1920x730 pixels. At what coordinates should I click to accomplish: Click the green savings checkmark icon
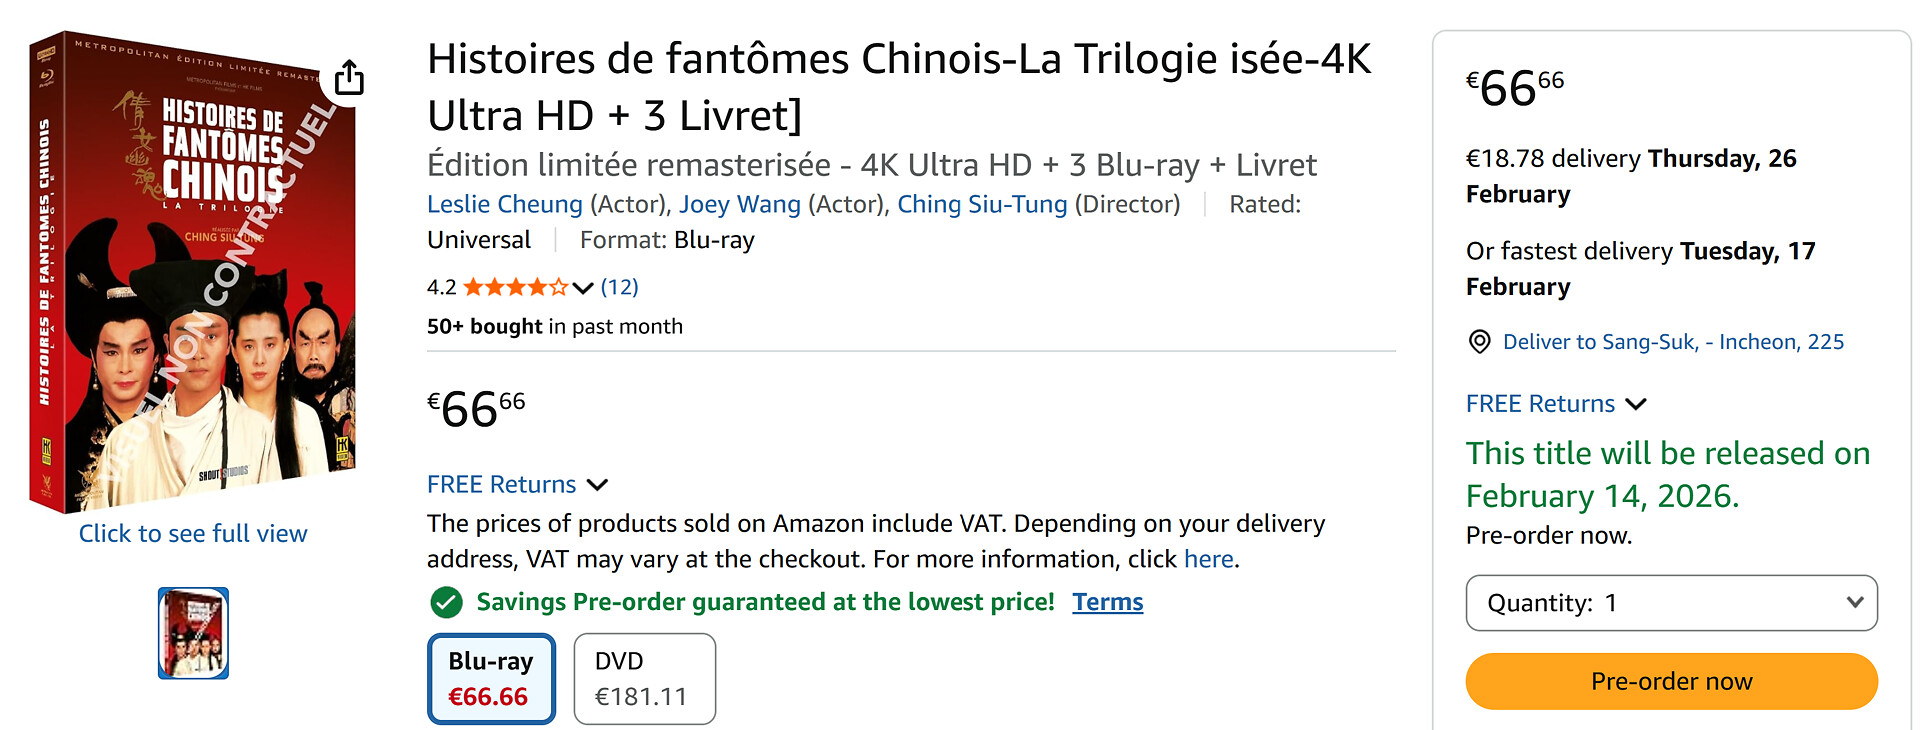pyautogui.click(x=446, y=602)
